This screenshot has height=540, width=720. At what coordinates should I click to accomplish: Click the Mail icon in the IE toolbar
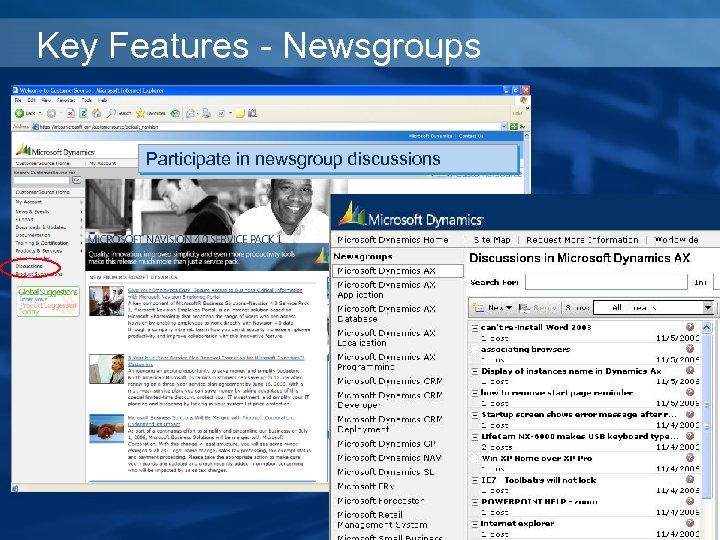(190, 113)
